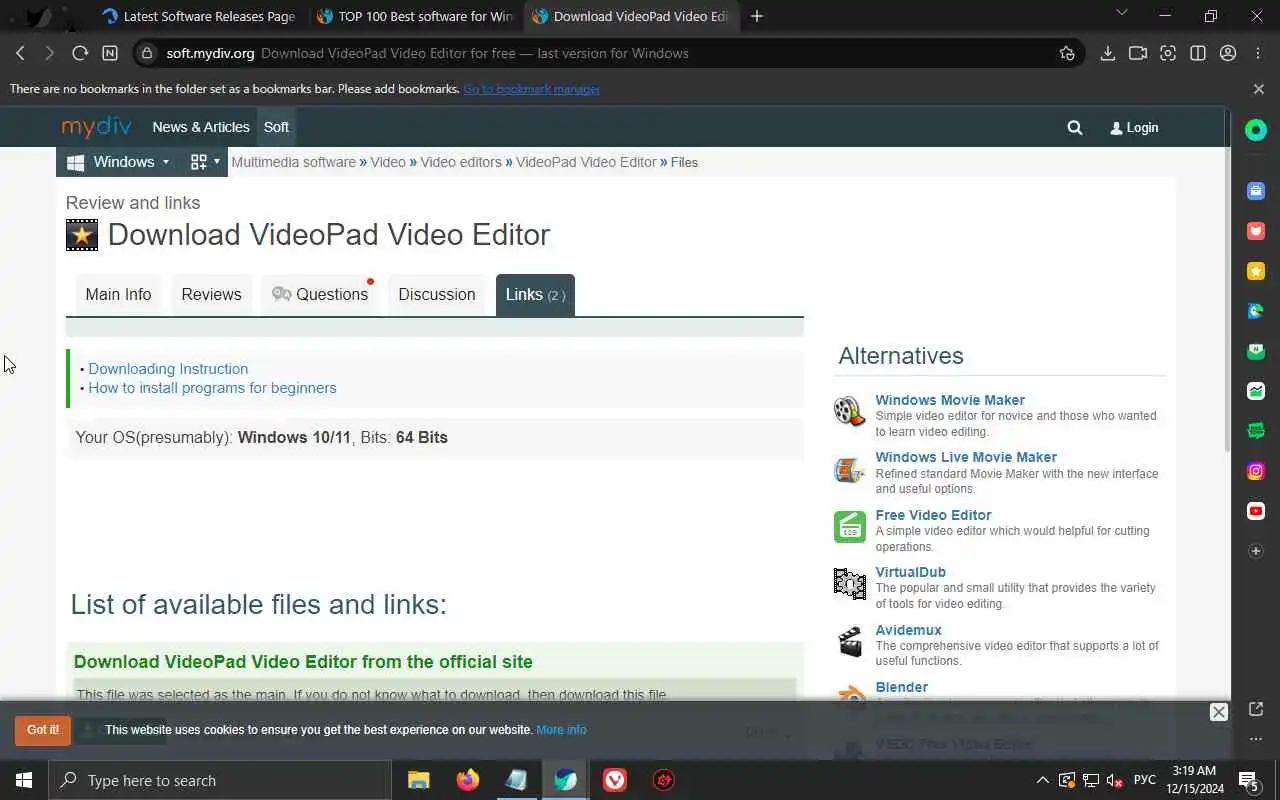Add page to favorites star icon
The image size is (1280, 800).
point(1067,53)
